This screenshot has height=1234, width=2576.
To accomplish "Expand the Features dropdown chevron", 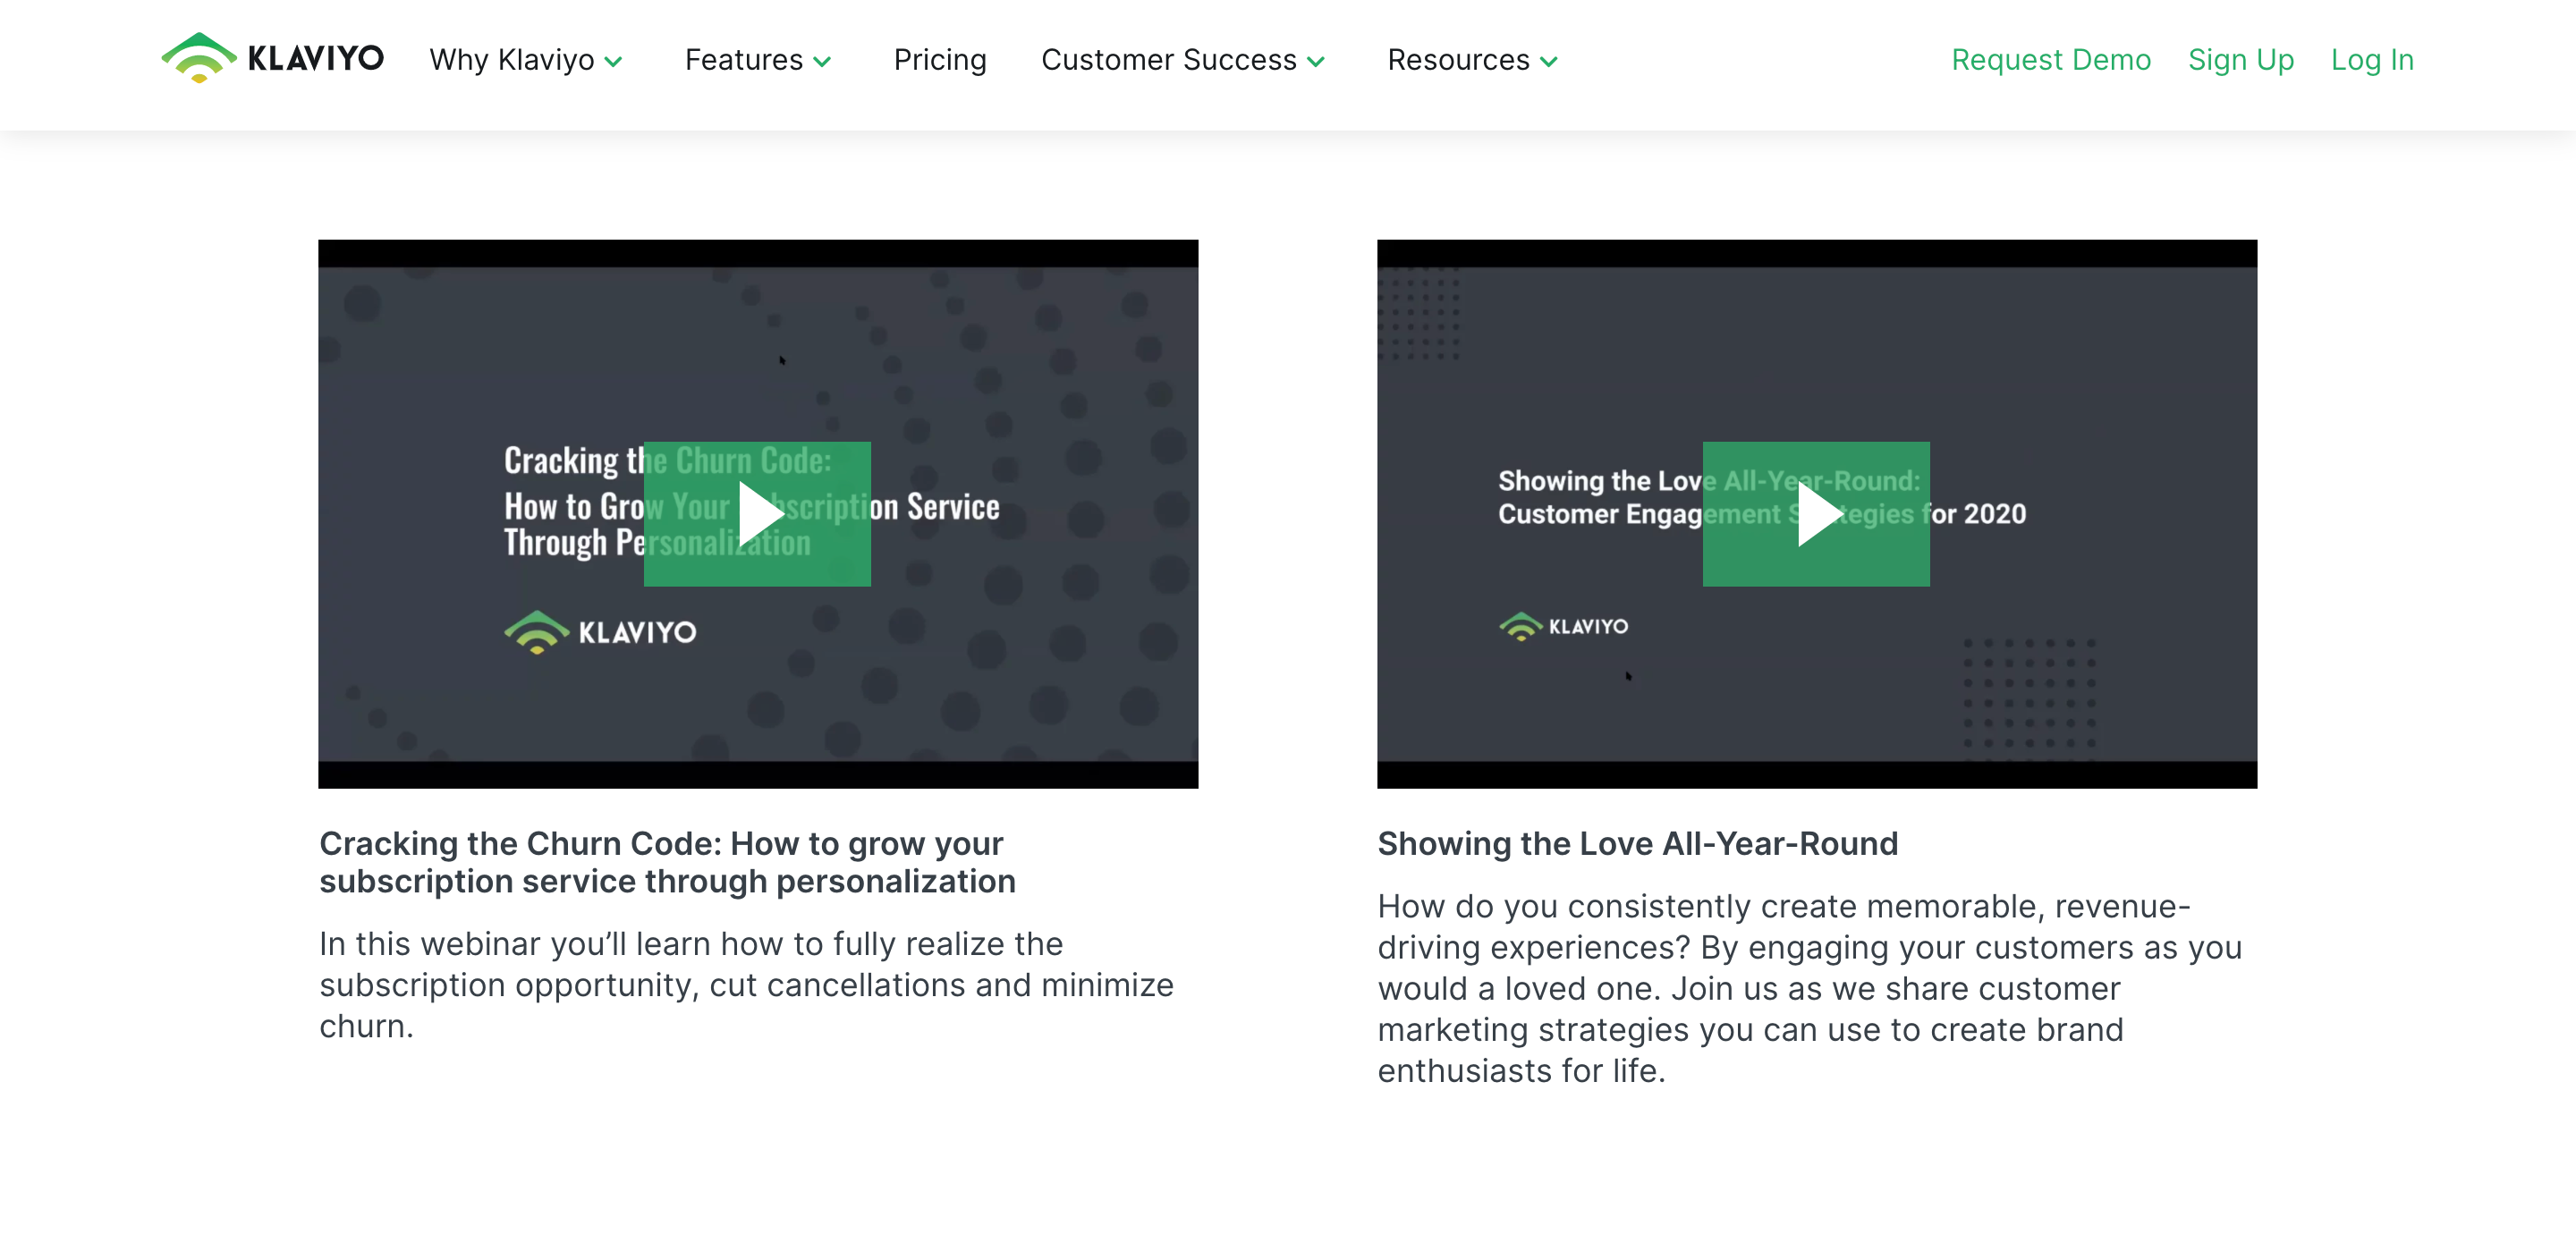I will coord(822,62).
